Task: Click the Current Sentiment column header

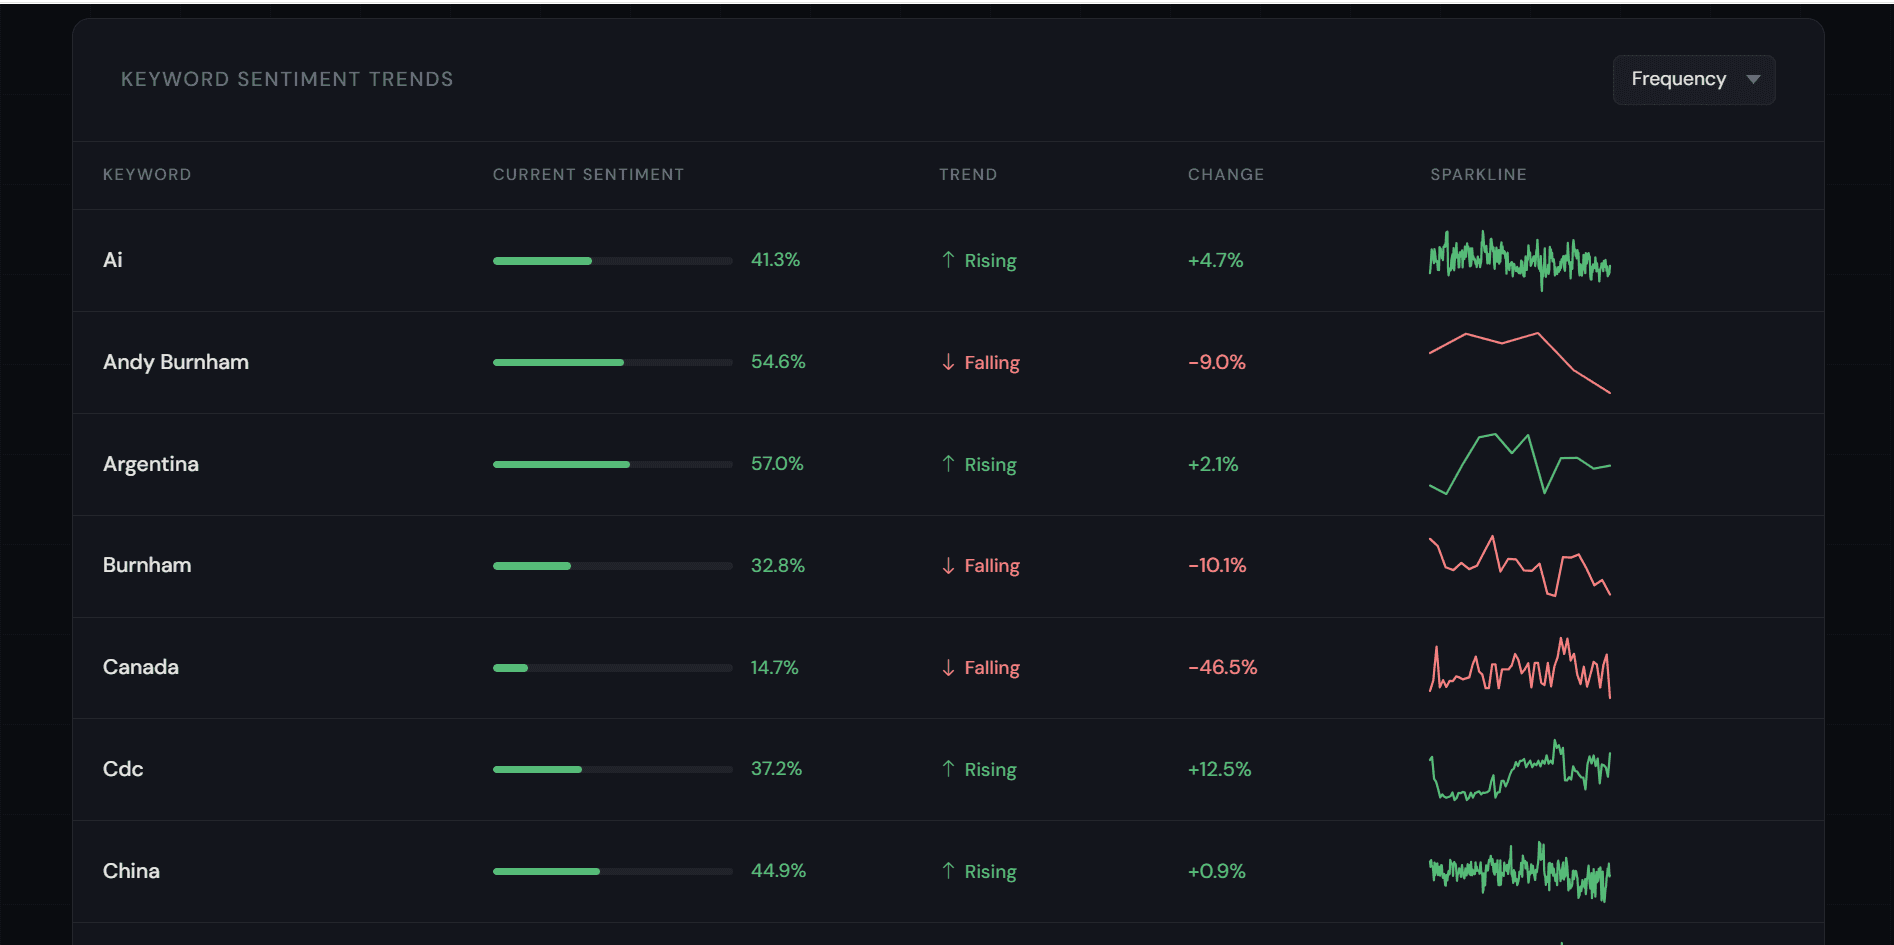Action: point(588,175)
